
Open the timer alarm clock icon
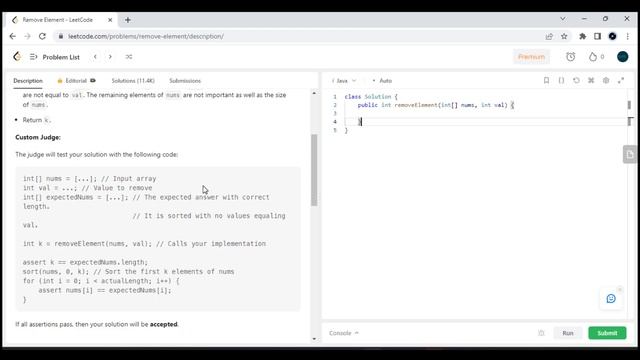pos(570,57)
